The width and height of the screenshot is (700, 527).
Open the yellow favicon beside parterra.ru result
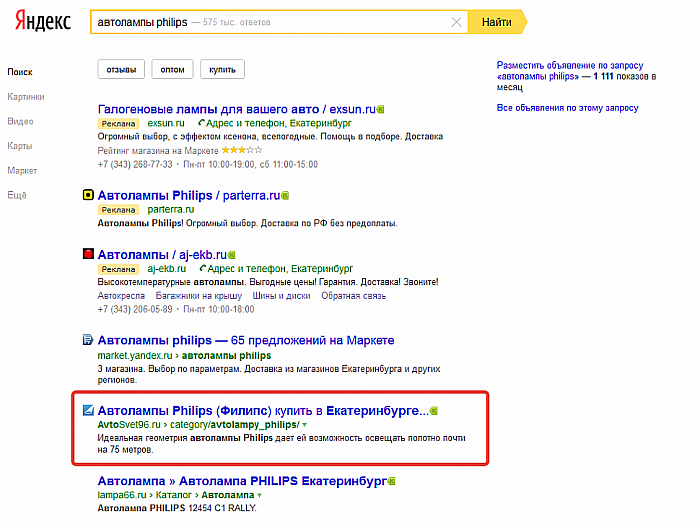coord(88,195)
